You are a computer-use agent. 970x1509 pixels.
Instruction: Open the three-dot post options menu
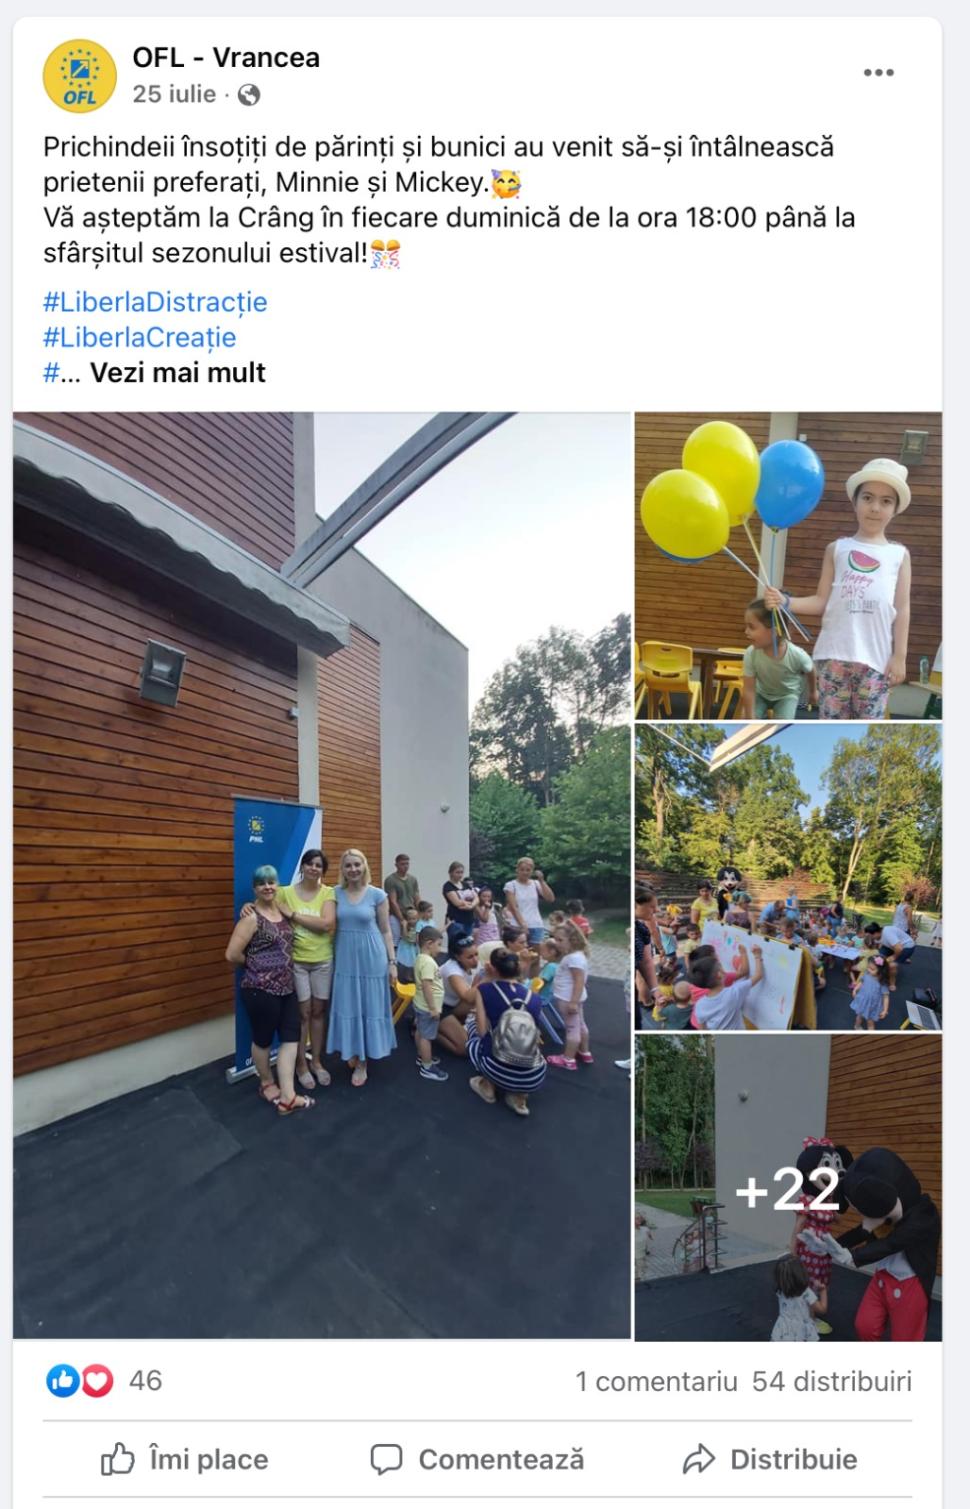coord(878,73)
